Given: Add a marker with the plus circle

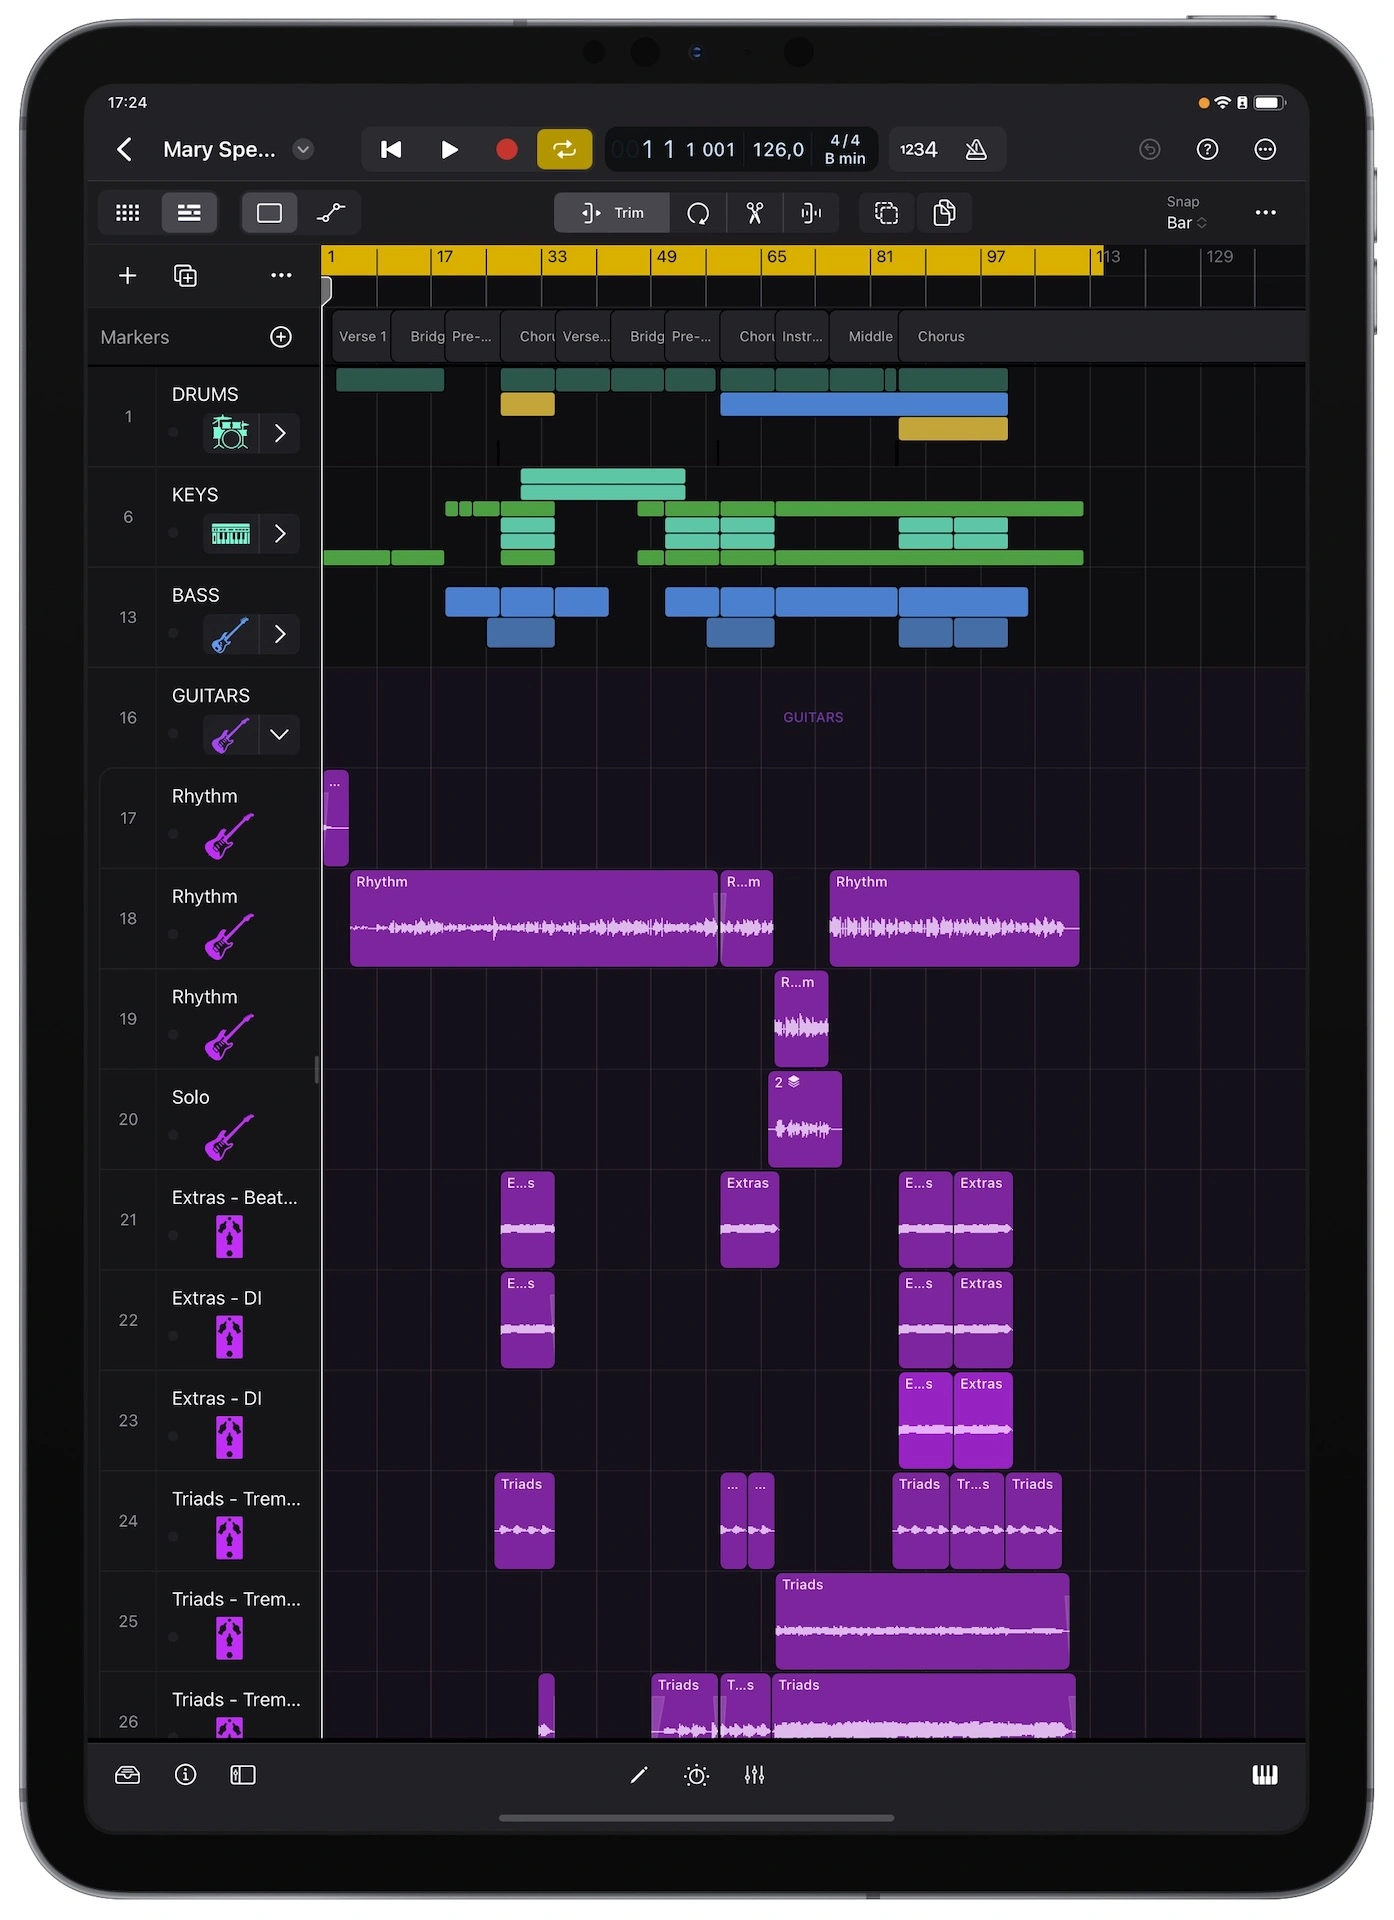Looking at the screenshot, I should [x=281, y=337].
